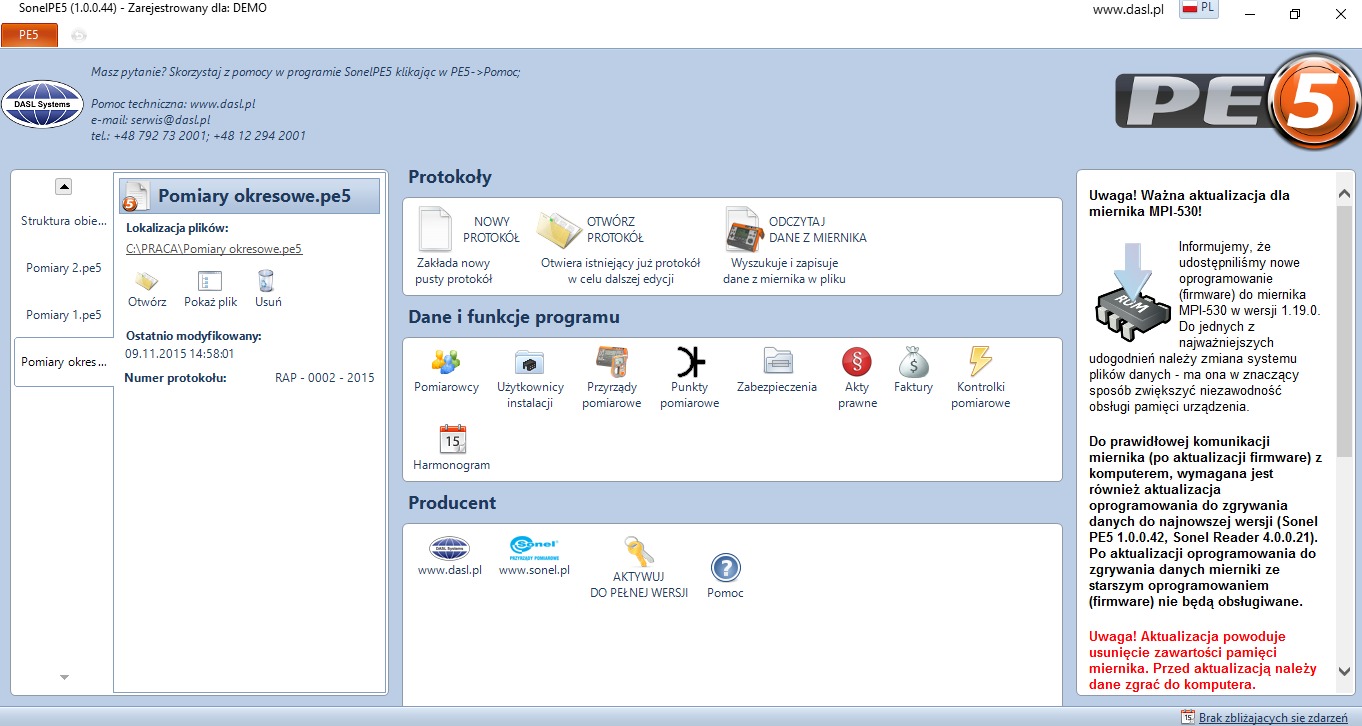Screen dimensions: 1362x726
Task: Open Przyrządy pomiarowe instruments
Action: (611, 362)
